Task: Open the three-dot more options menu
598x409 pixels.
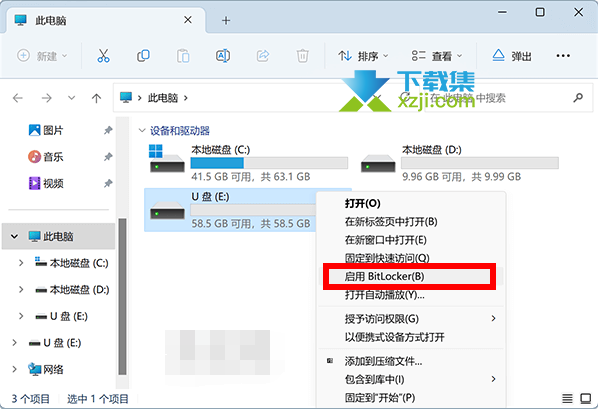Action: pyautogui.click(x=563, y=56)
